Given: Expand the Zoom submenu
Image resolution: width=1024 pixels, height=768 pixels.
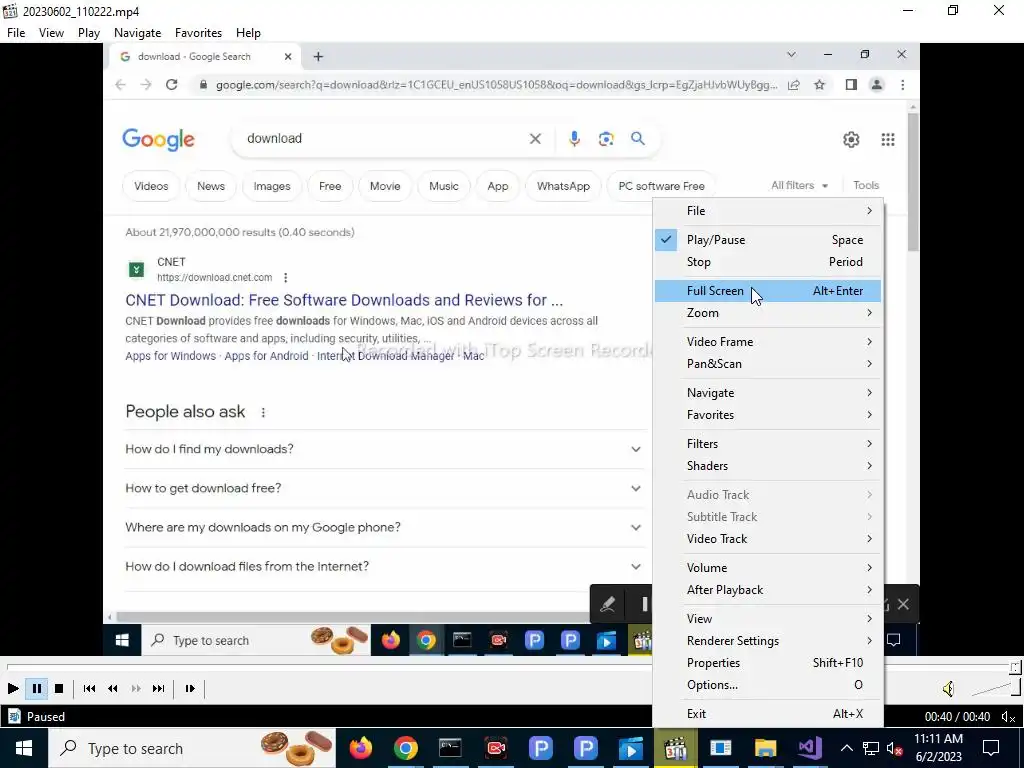Looking at the screenshot, I should pos(768,313).
